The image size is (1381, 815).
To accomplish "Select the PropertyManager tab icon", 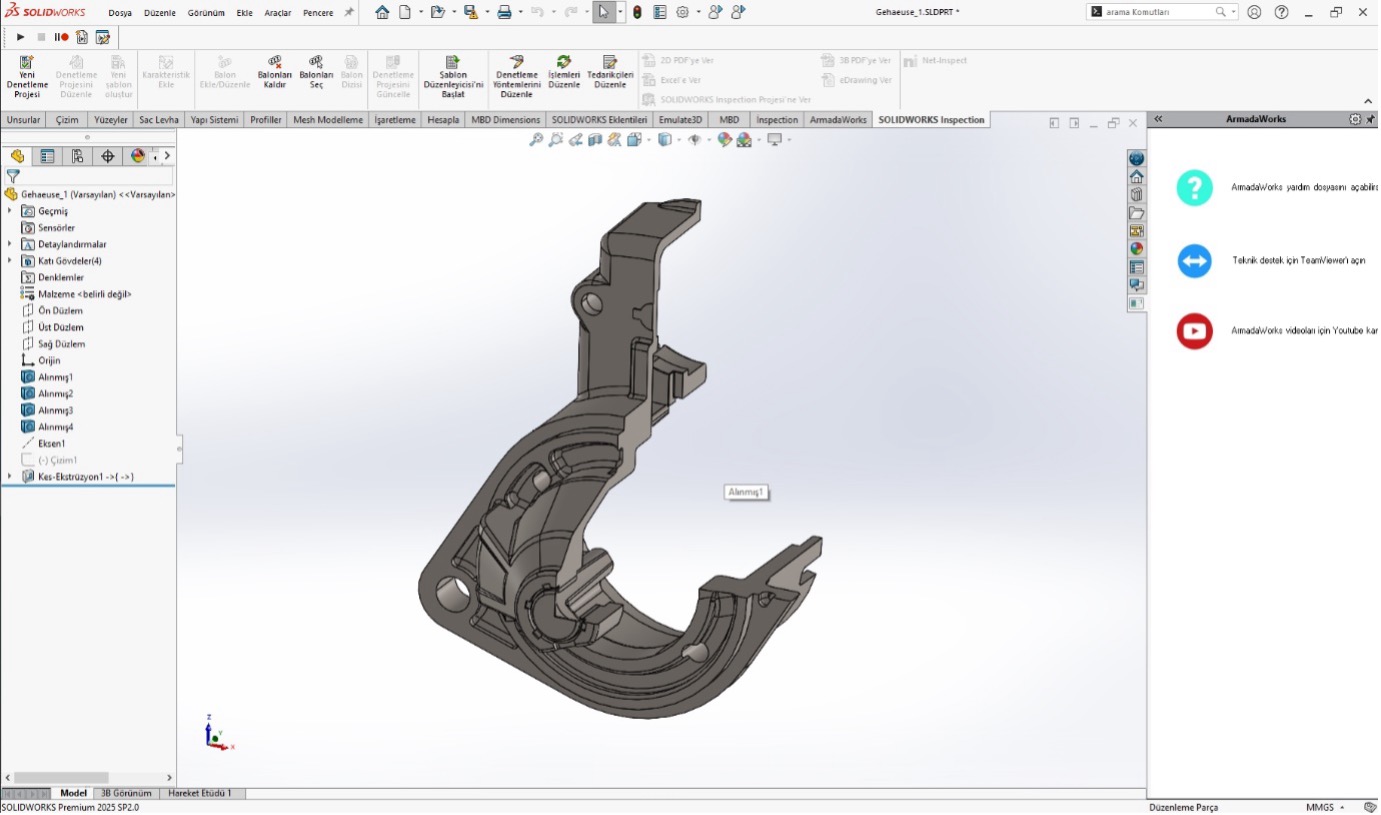I will click(x=47, y=156).
